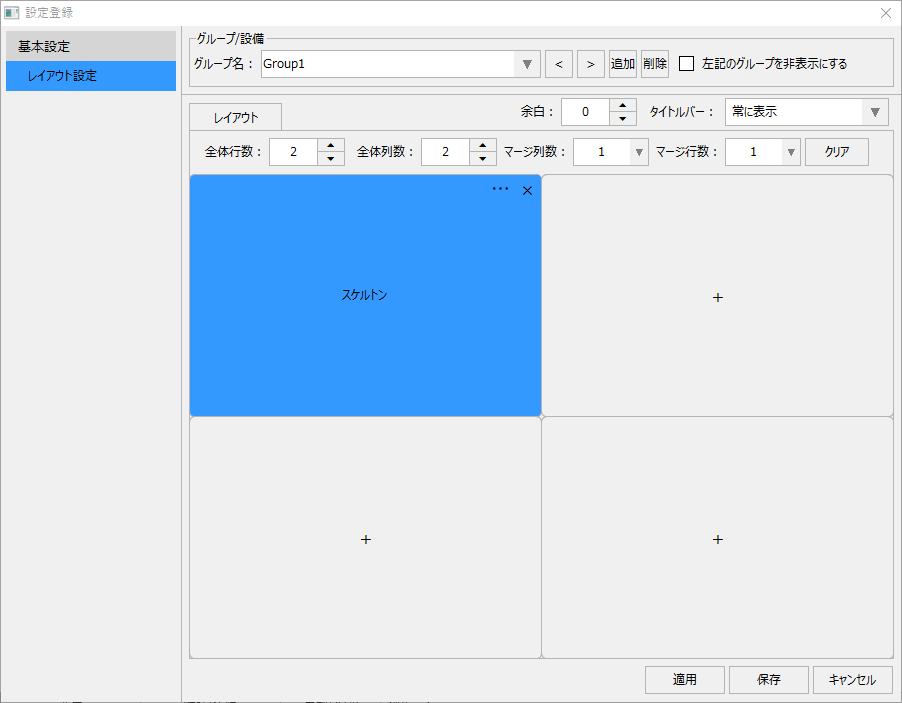Apply changes with the 適用 button
The height and width of the screenshot is (703, 902).
[684, 679]
